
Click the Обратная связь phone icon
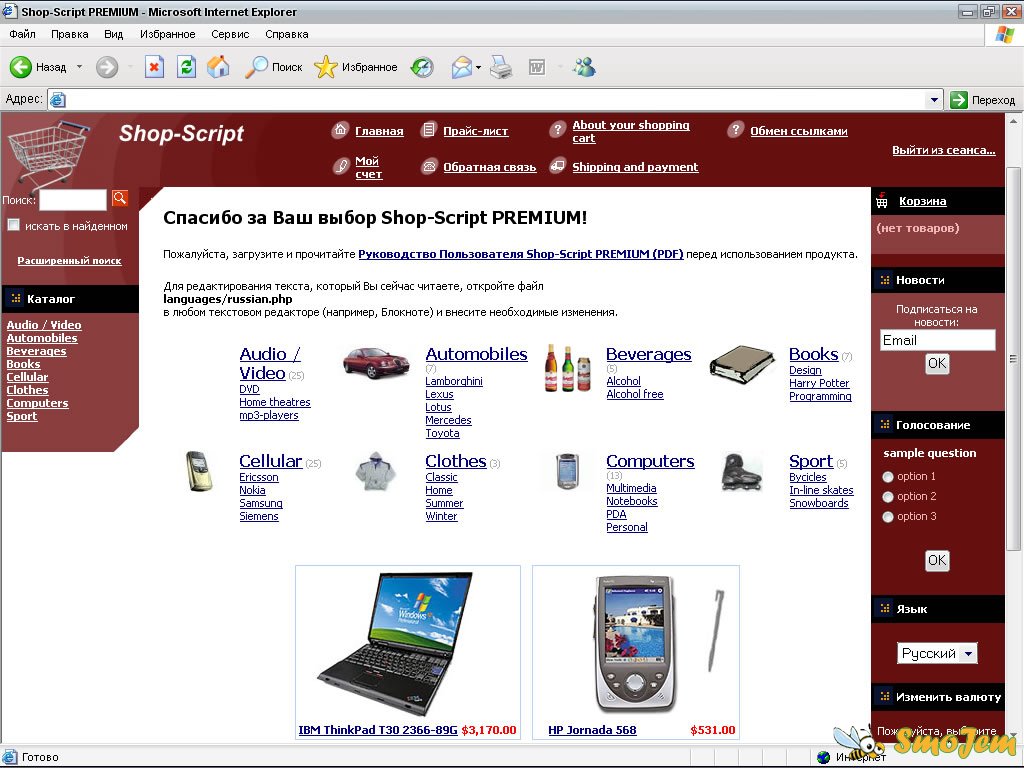click(x=429, y=167)
